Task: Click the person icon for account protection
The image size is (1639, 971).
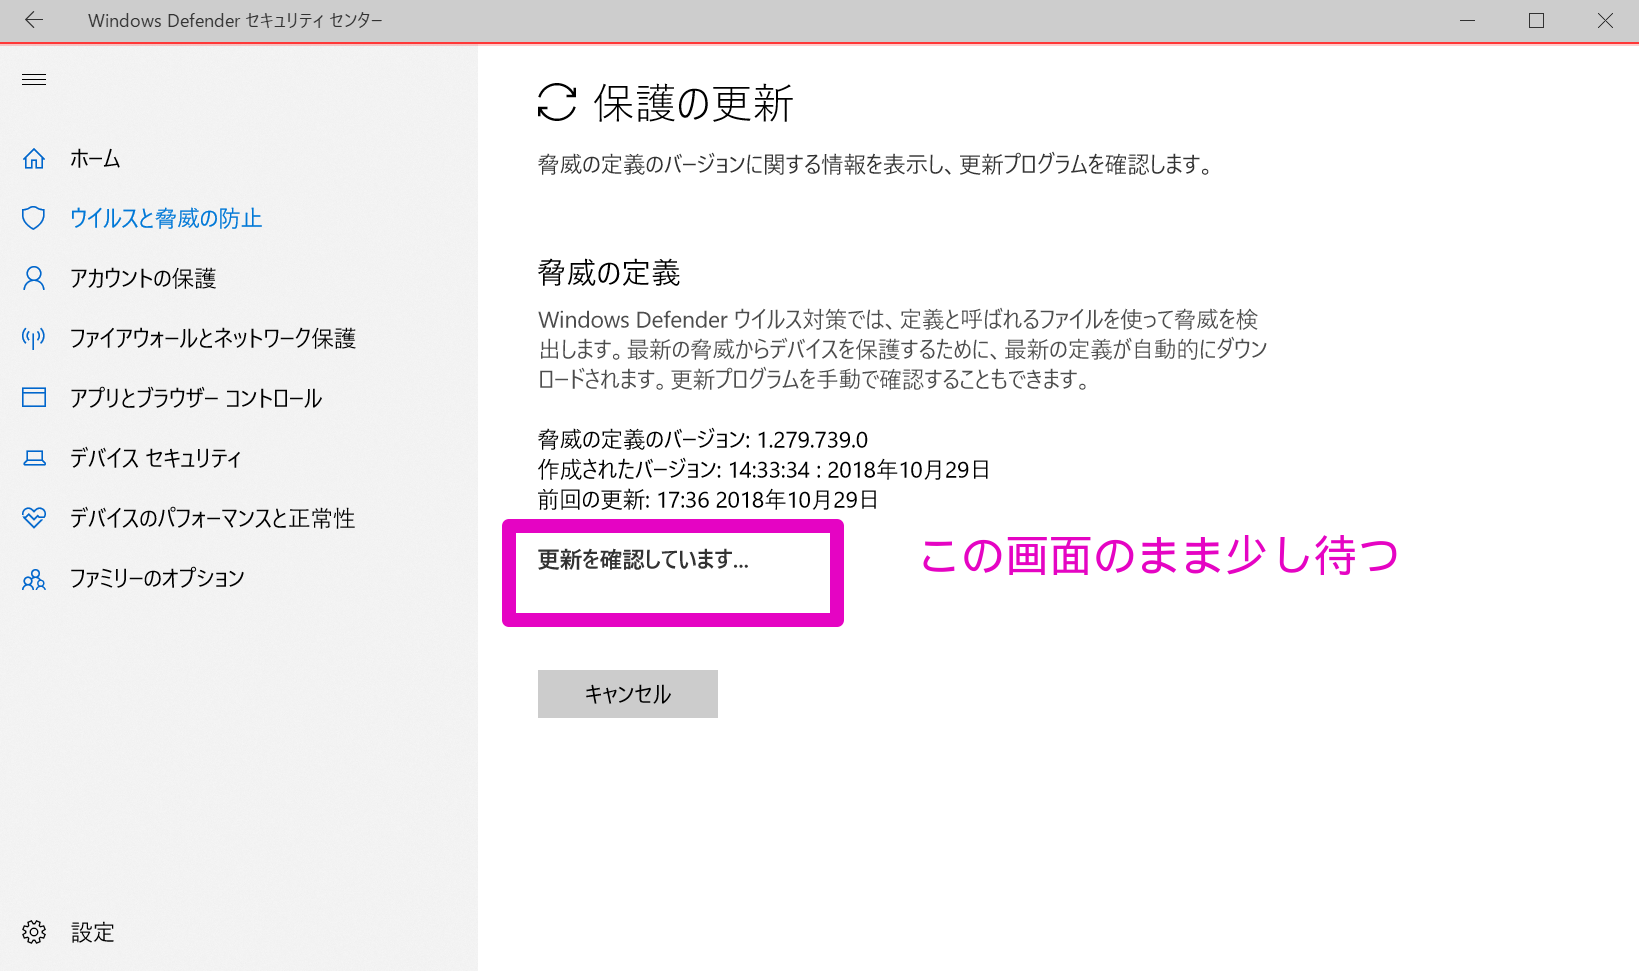Action: point(34,278)
